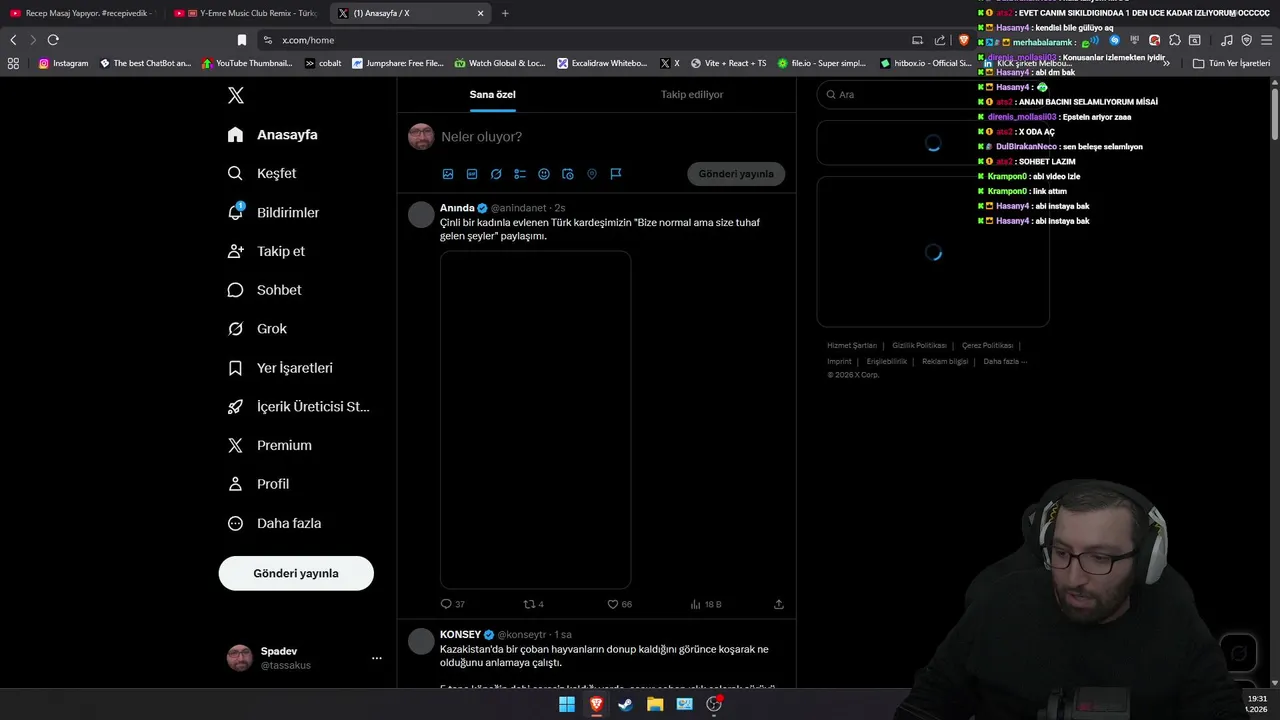View analytics of the Anında post
The height and width of the screenshot is (720, 1280).
(x=706, y=604)
